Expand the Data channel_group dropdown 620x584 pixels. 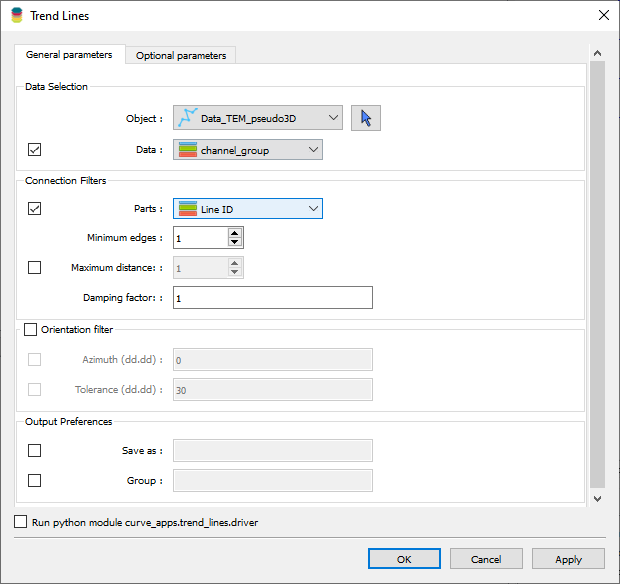[x=248, y=150]
